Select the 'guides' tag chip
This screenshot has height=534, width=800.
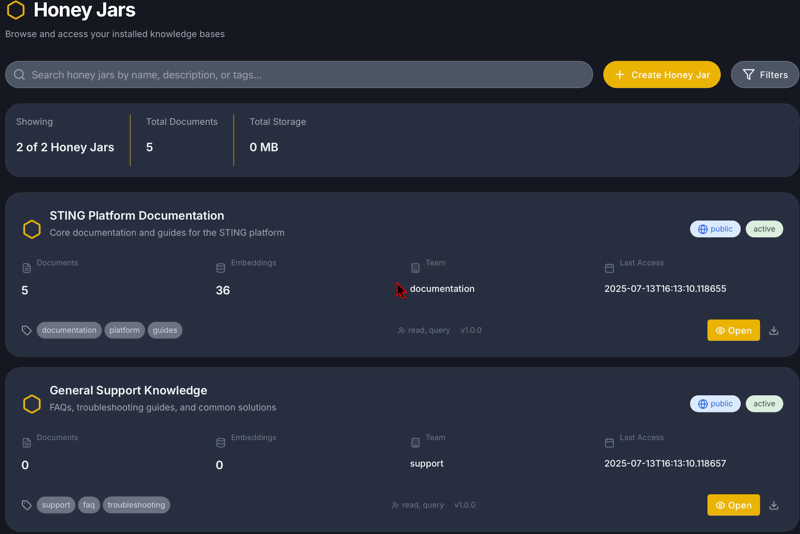[165, 330]
